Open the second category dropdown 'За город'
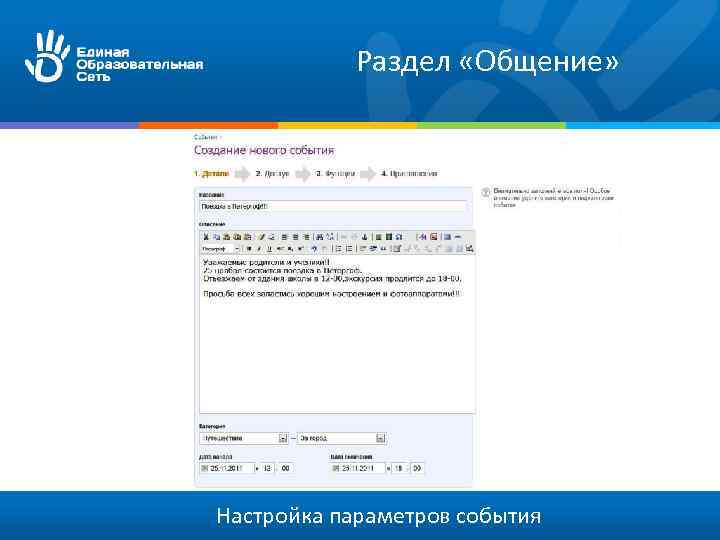 pyautogui.click(x=341, y=438)
